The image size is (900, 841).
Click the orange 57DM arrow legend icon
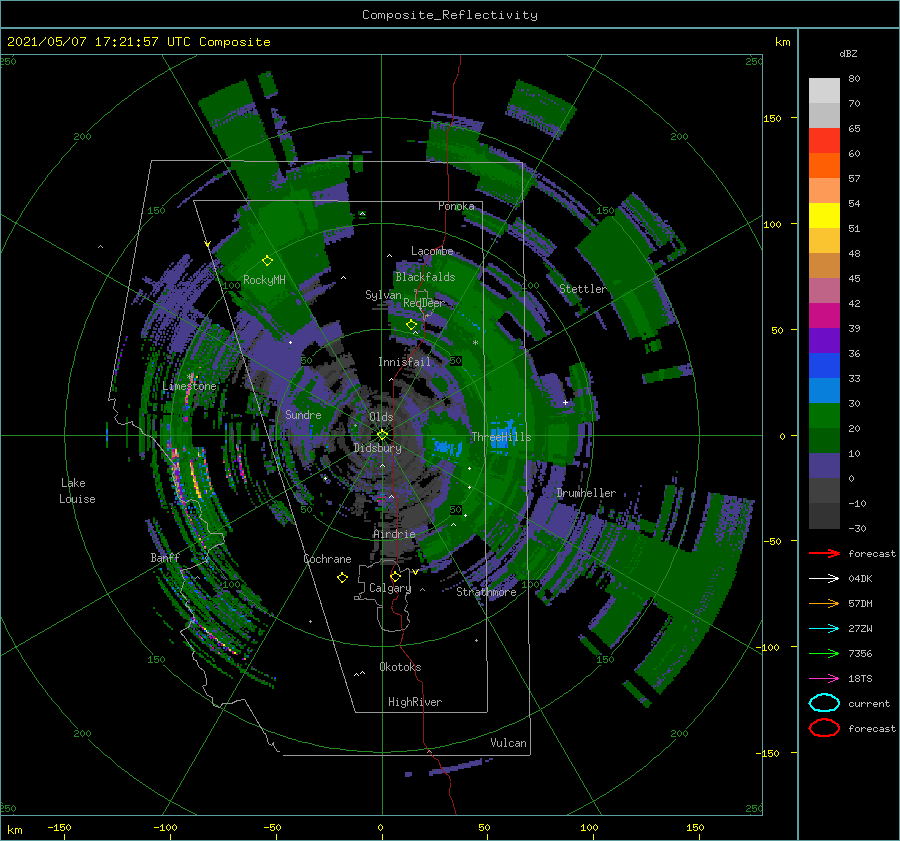tap(824, 603)
